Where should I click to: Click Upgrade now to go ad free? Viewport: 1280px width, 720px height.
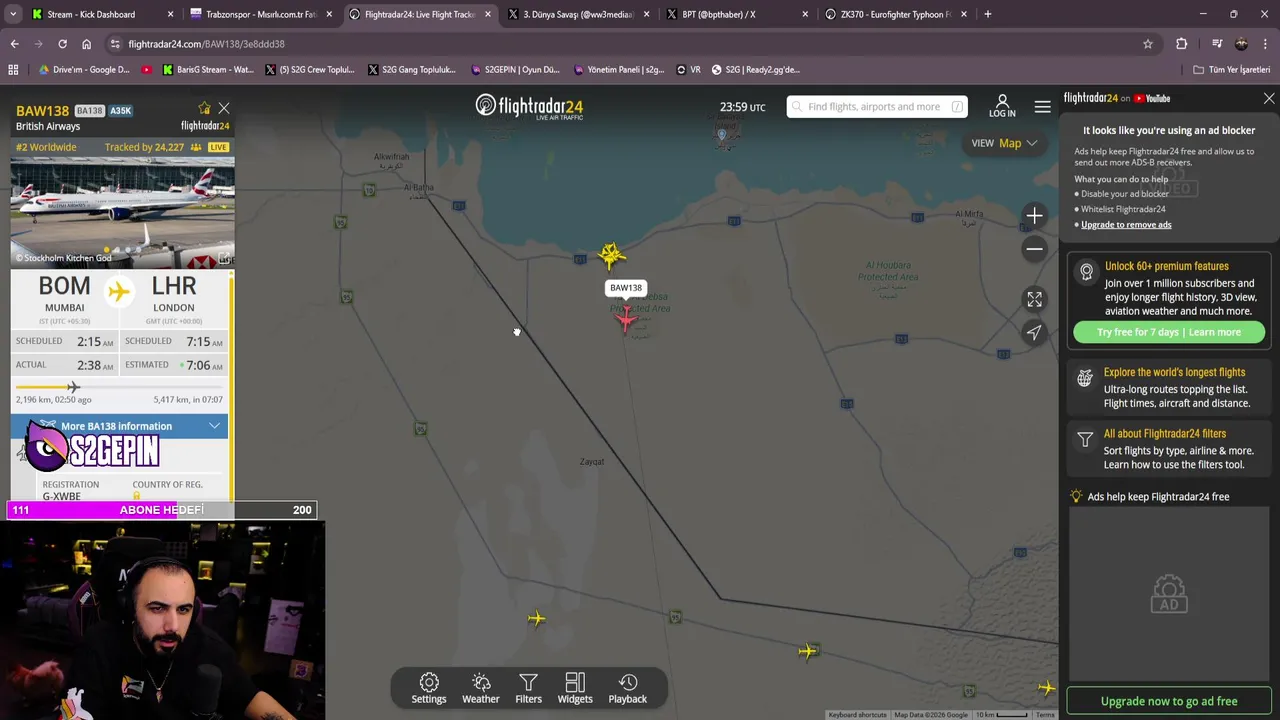(1168, 701)
